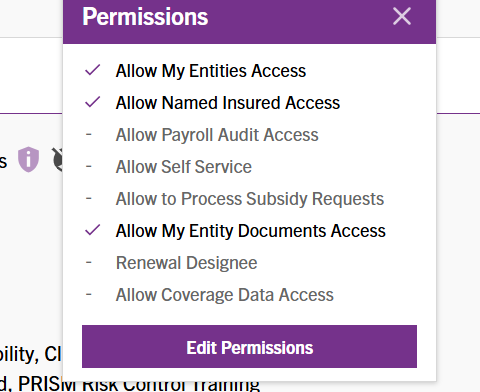This screenshot has width=480, height=392.
Task: Select Allow Coverage Data Access entry
Action: click(x=225, y=295)
